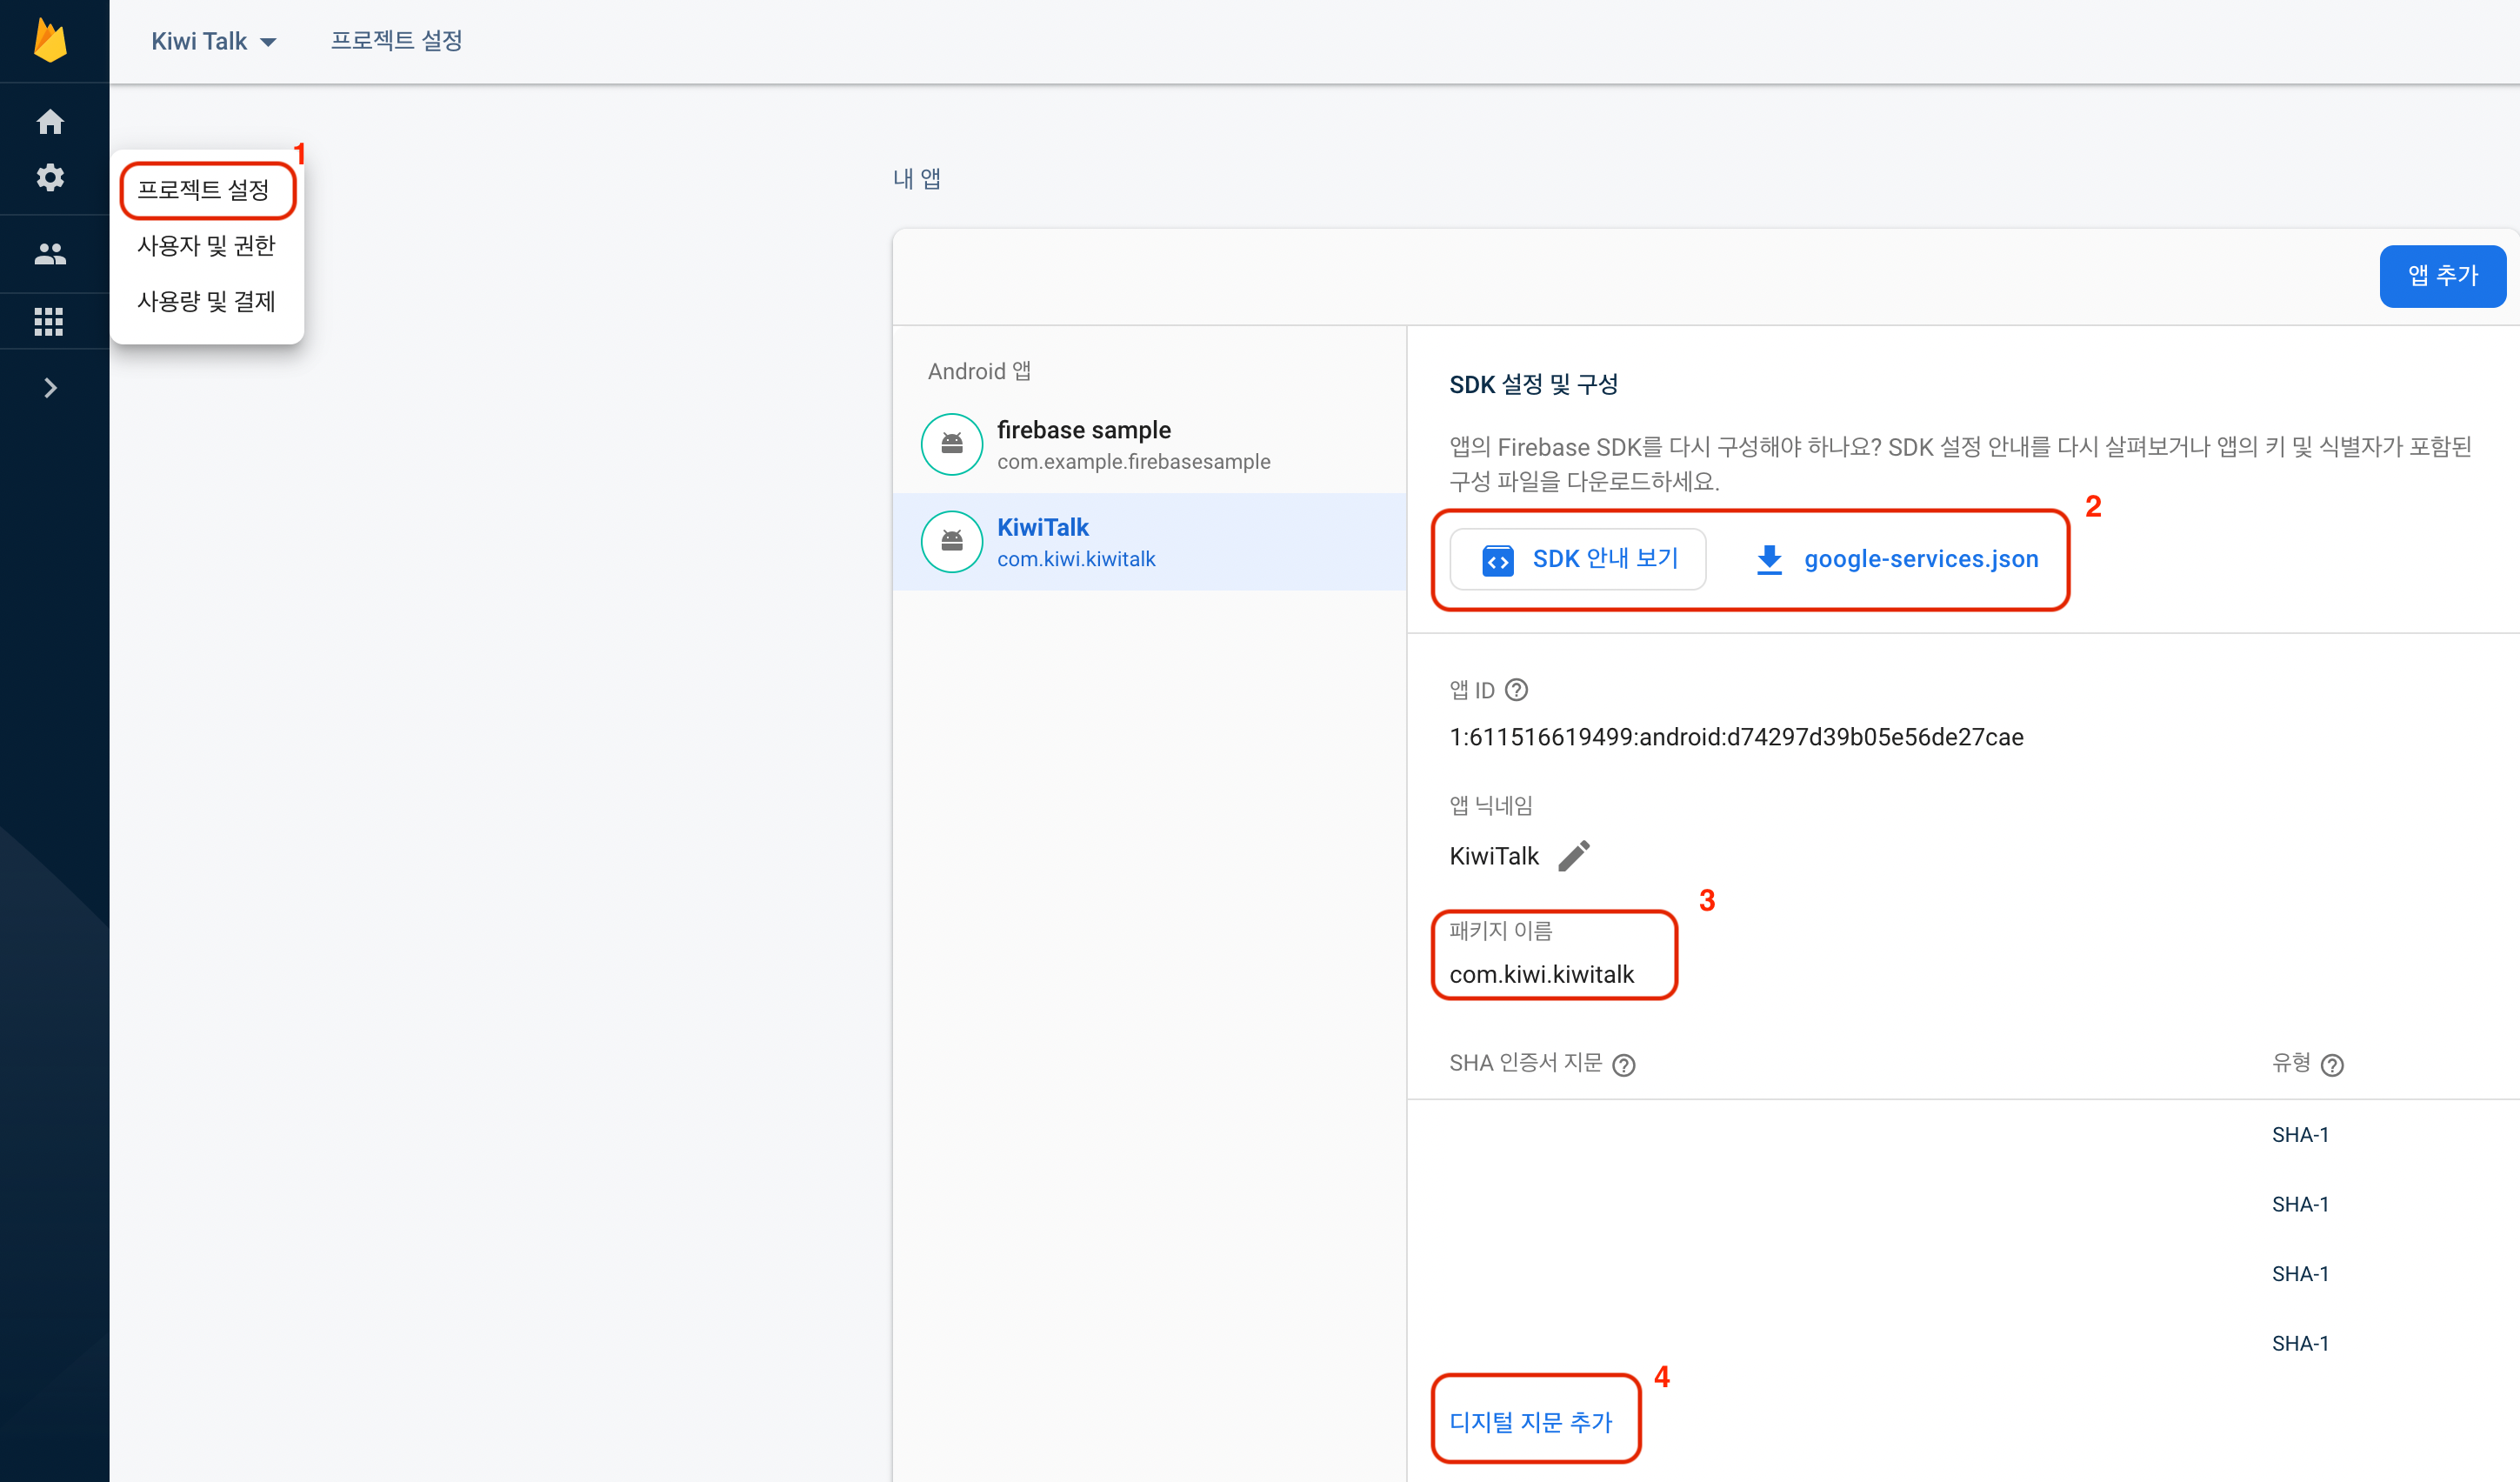Click the app ID value text
The image size is (2520, 1482).
click(x=1736, y=737)
